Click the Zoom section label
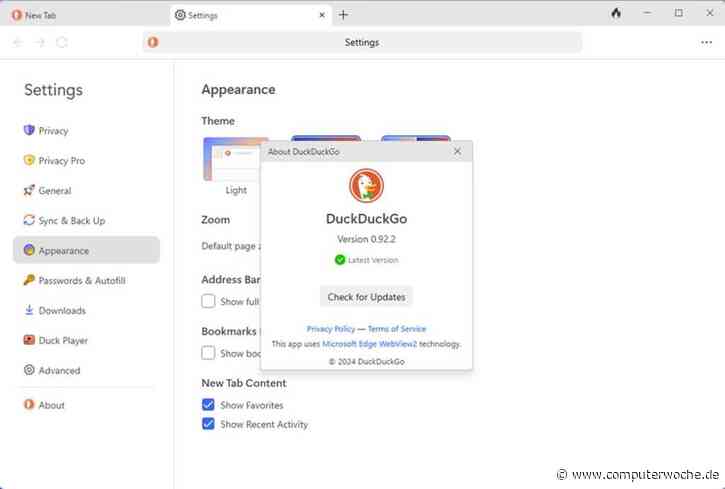This screenshot has width=725, height=489. (x=215, y=220)
